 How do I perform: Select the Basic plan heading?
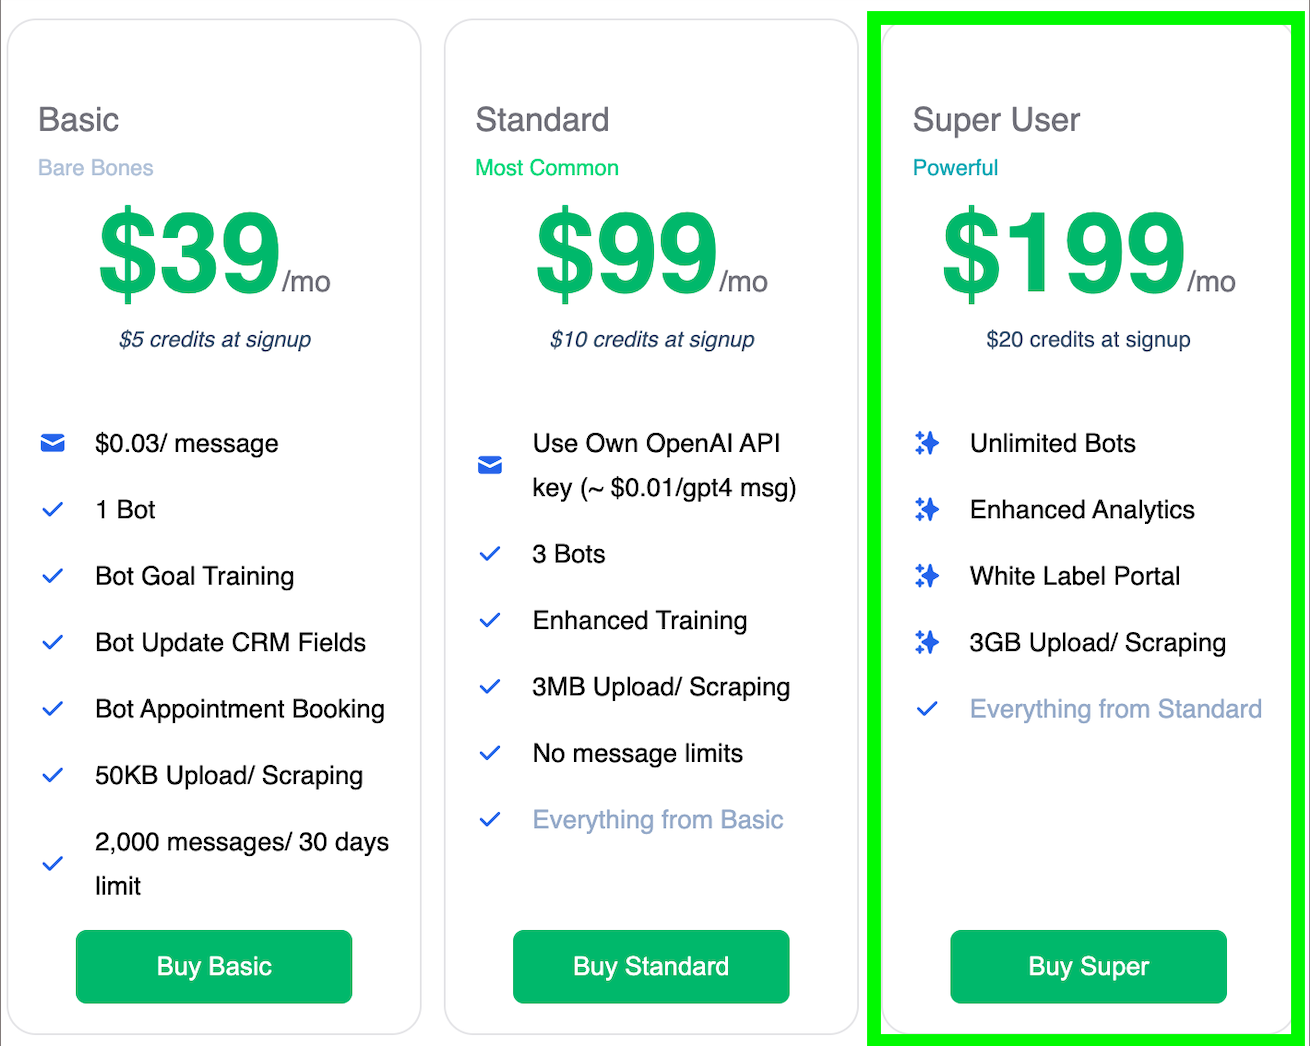[79, 120]
